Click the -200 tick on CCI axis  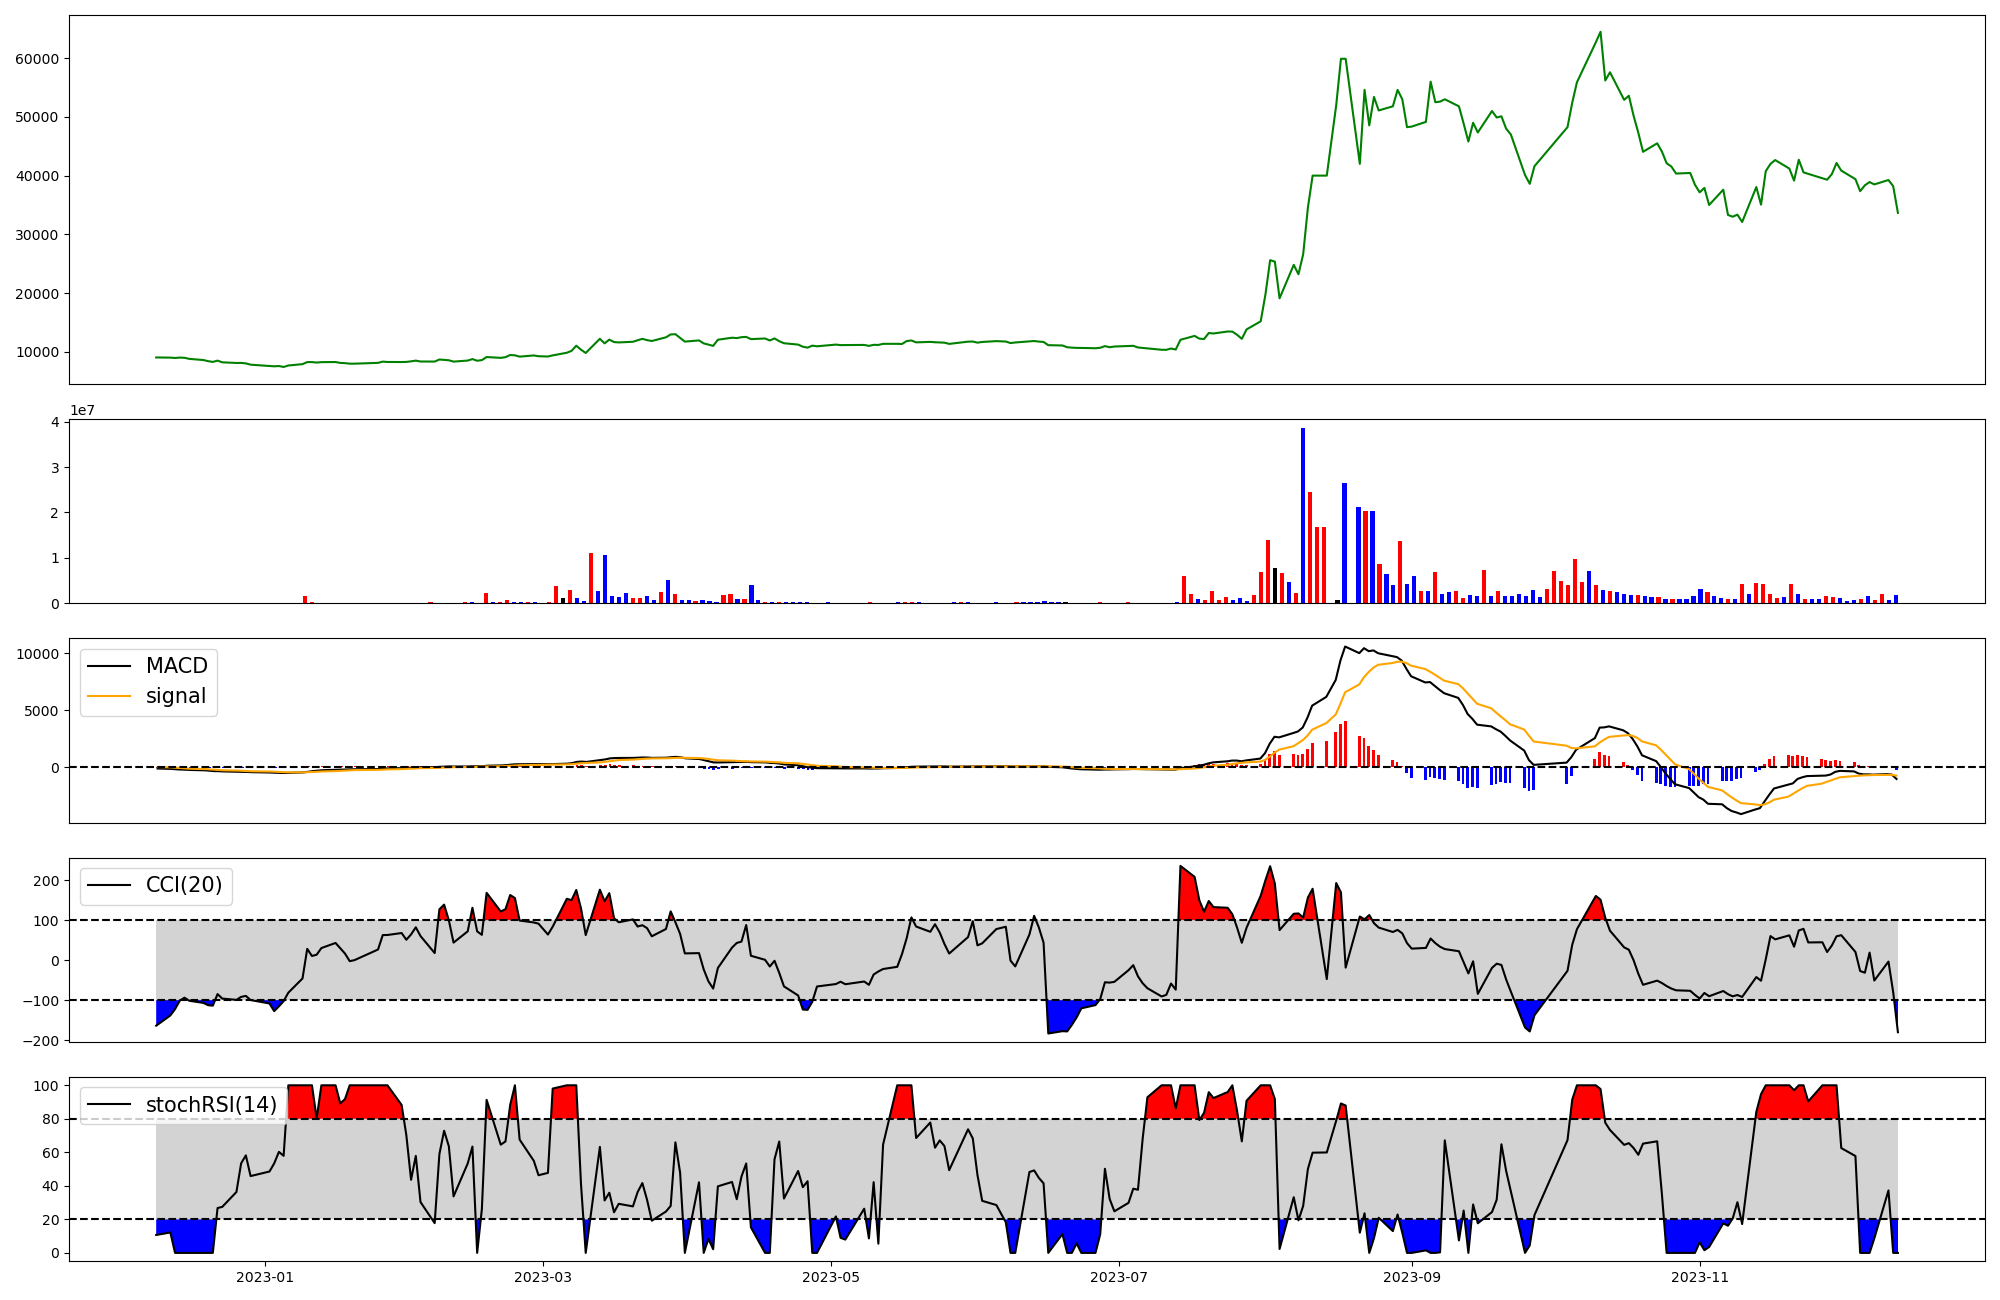point(40,1041)
